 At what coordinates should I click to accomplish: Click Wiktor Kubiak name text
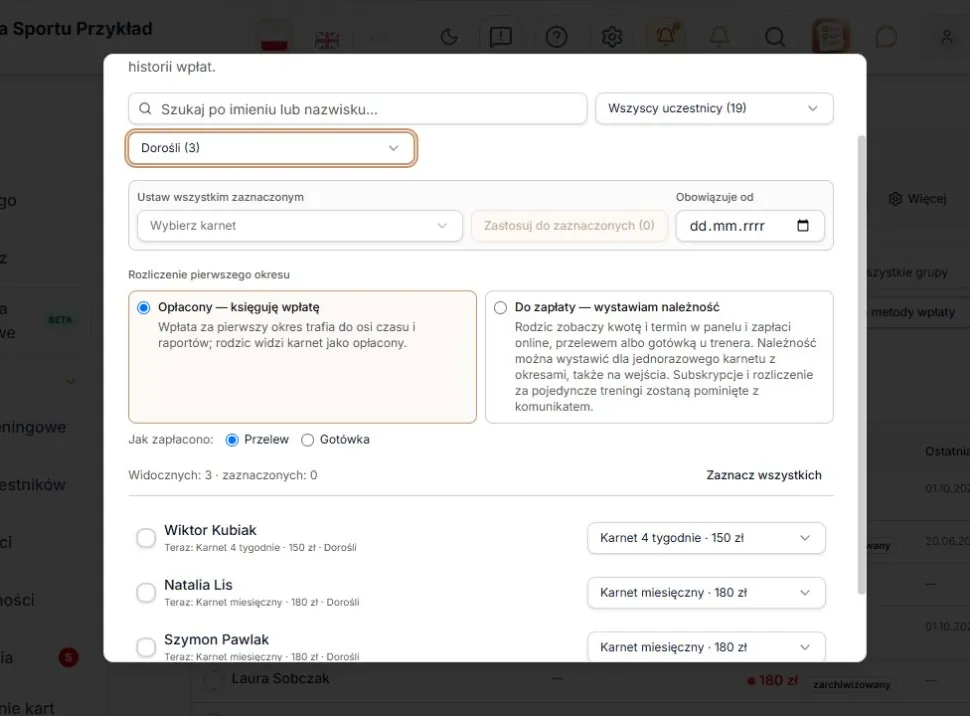click(210, 530)
